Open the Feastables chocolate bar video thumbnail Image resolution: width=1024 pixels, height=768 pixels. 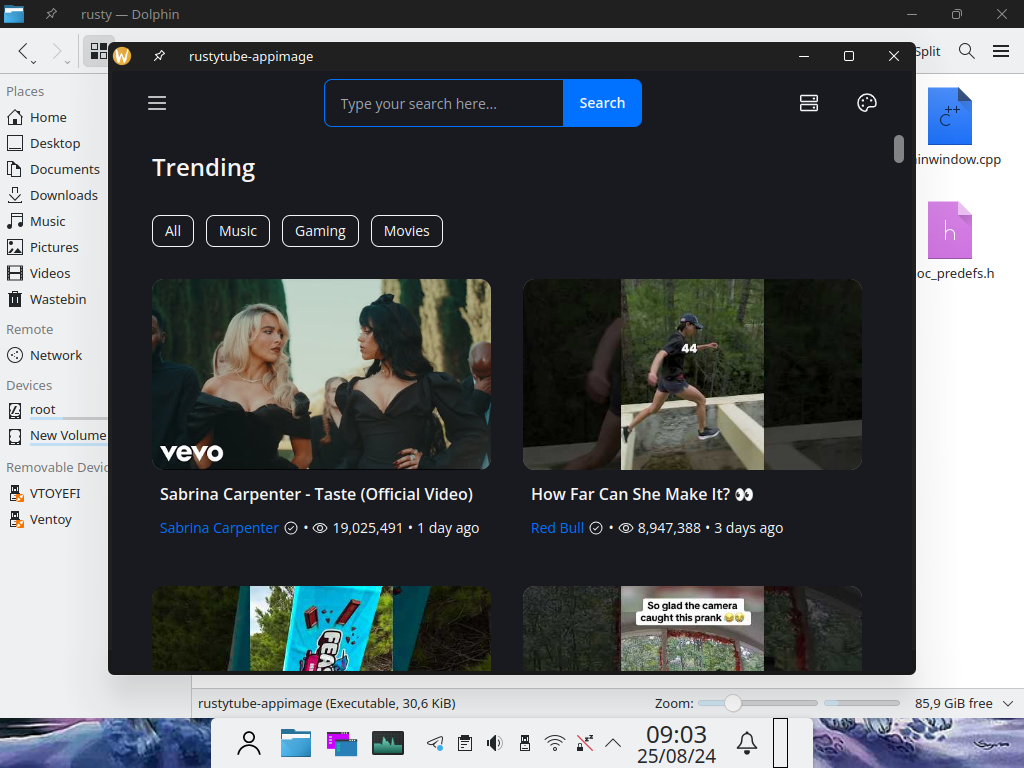321,628
